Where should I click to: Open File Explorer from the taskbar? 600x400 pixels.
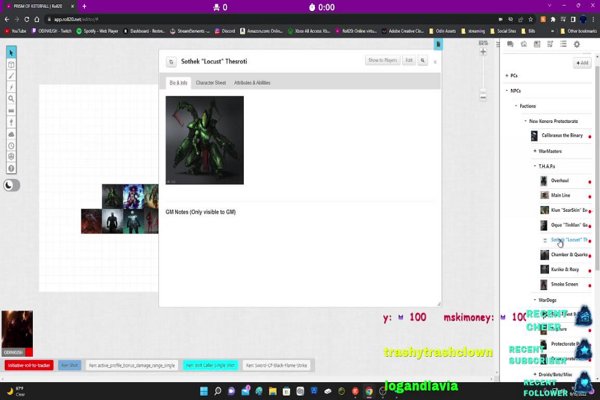pyautogui.click(x=272, y=391)
